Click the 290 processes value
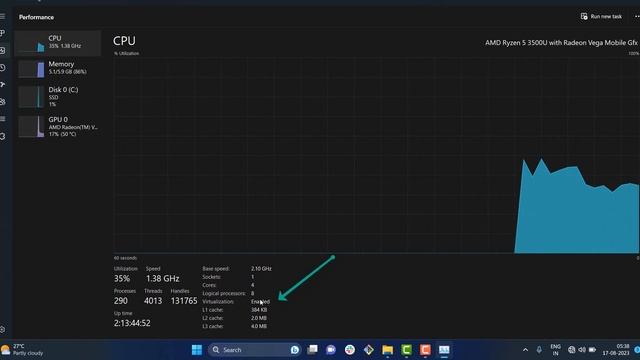This screenshot has width=640, height=360. pos(121,301)
